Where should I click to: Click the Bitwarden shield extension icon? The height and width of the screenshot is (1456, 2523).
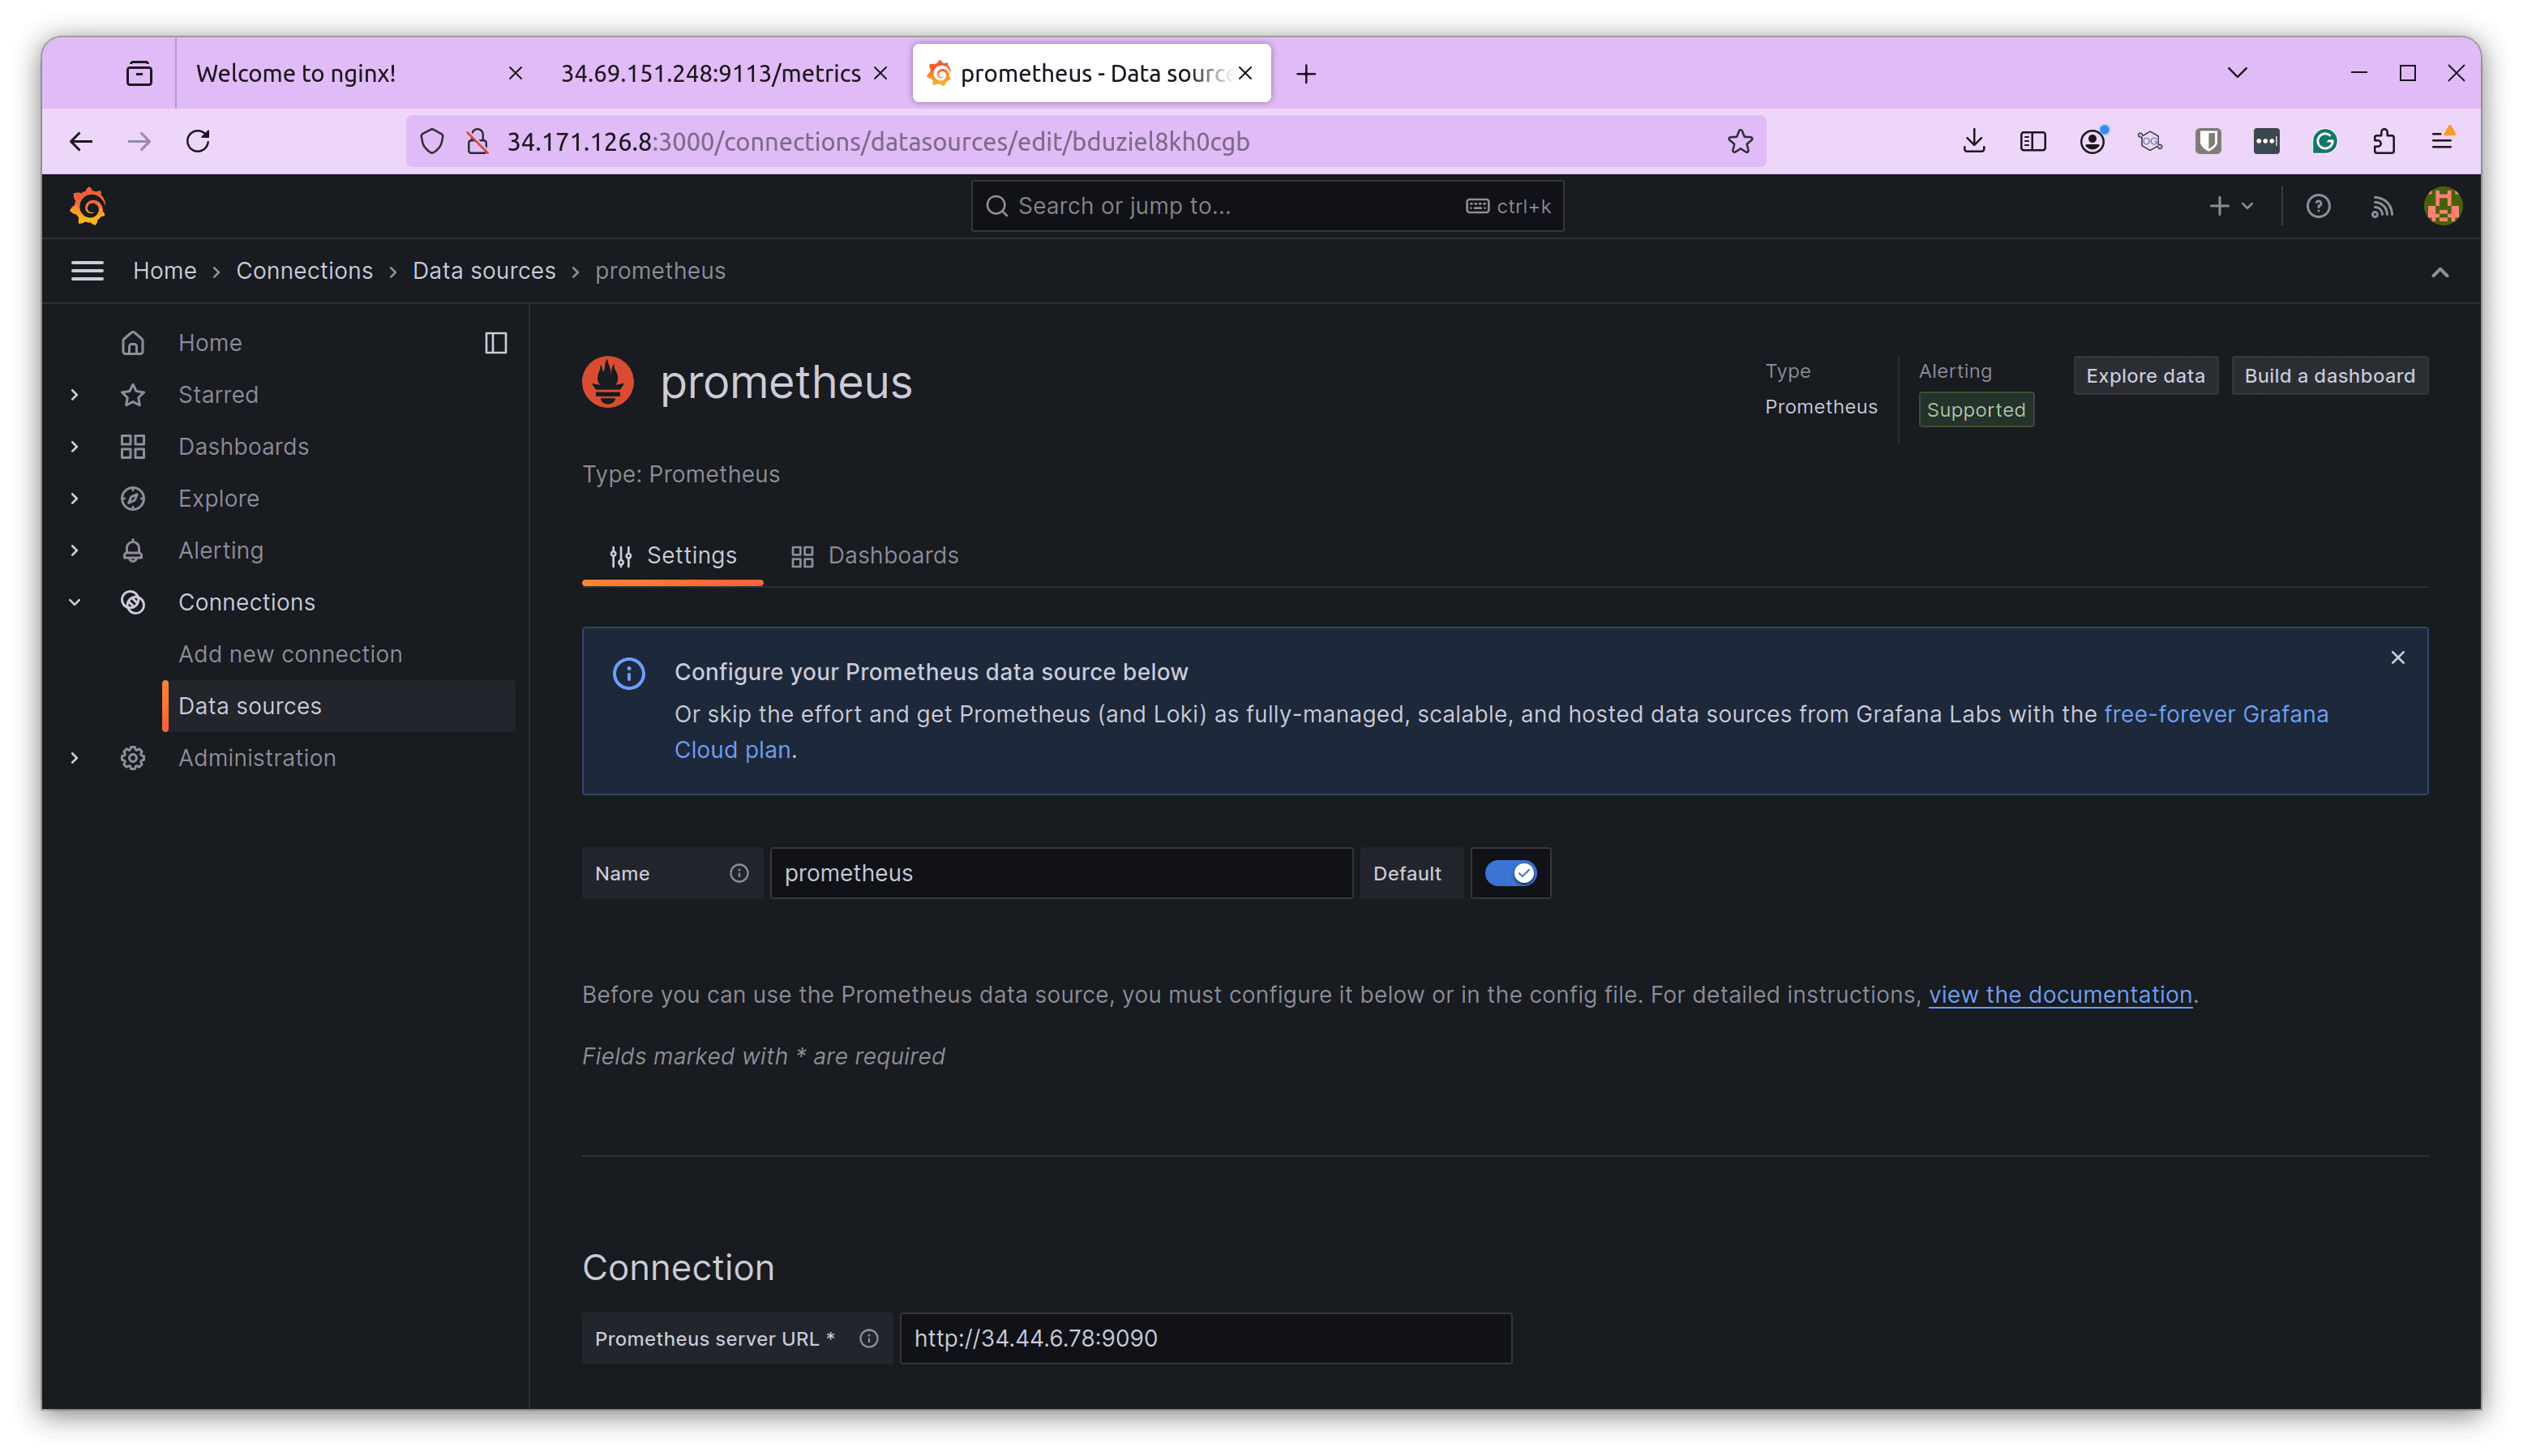tap(2208, 141)
